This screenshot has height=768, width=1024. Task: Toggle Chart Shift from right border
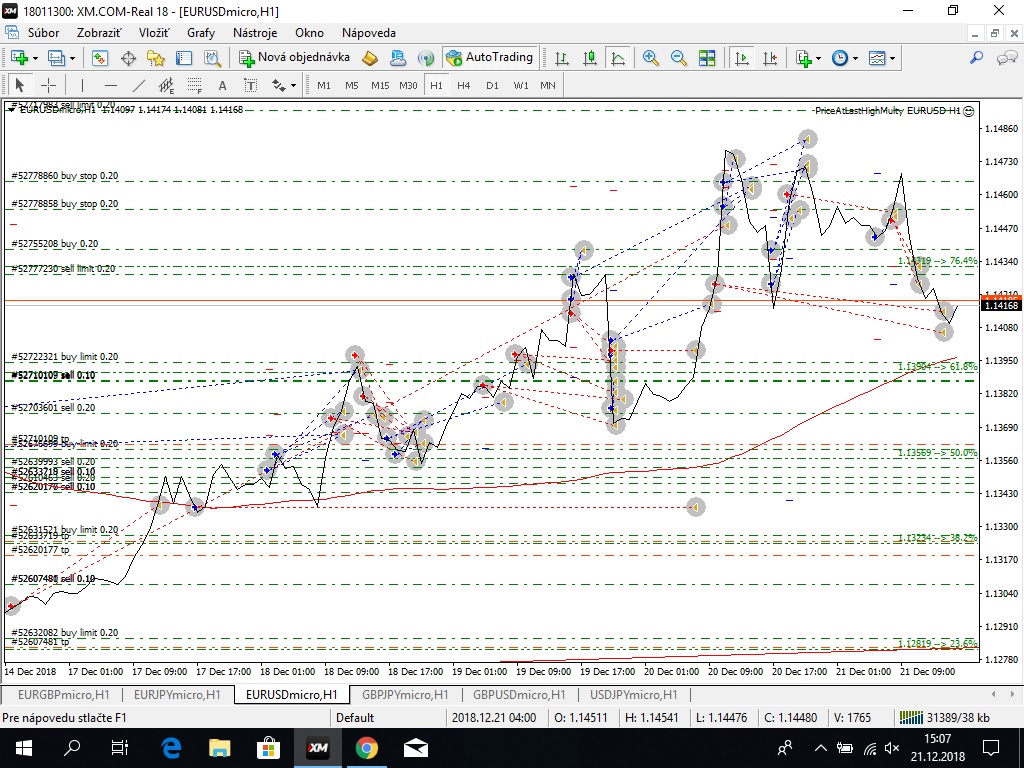[x=770, y=58]
